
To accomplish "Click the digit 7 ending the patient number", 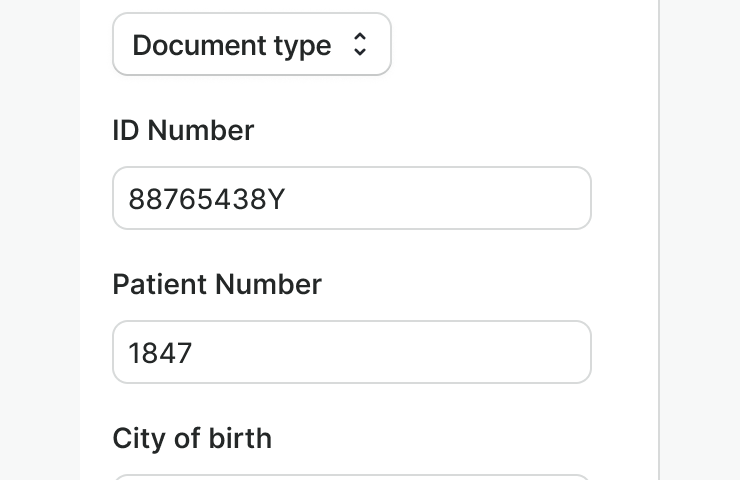I will [x=184, y=353].
